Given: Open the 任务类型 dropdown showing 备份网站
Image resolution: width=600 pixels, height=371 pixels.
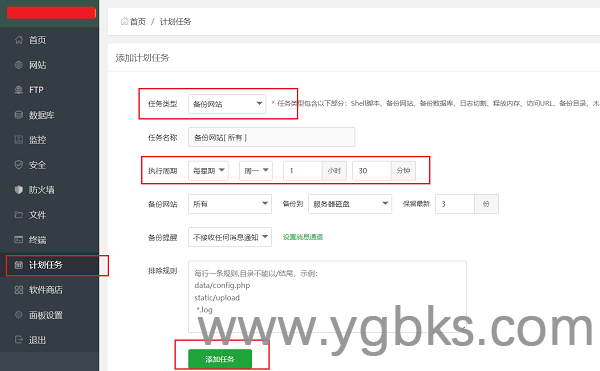Looking at the screenshot, I should click(x=227, y=104).
